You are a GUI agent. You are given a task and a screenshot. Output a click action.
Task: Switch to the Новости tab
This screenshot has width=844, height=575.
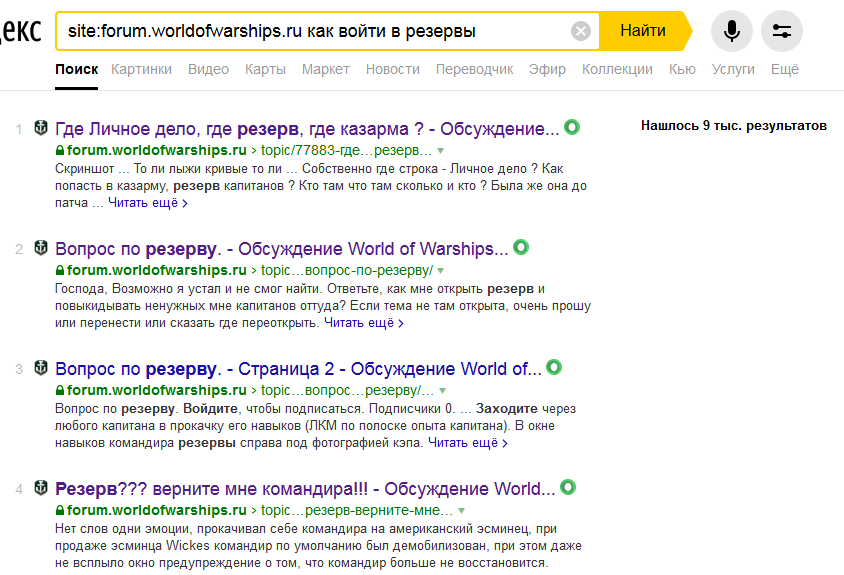click(x=392, y=69)
